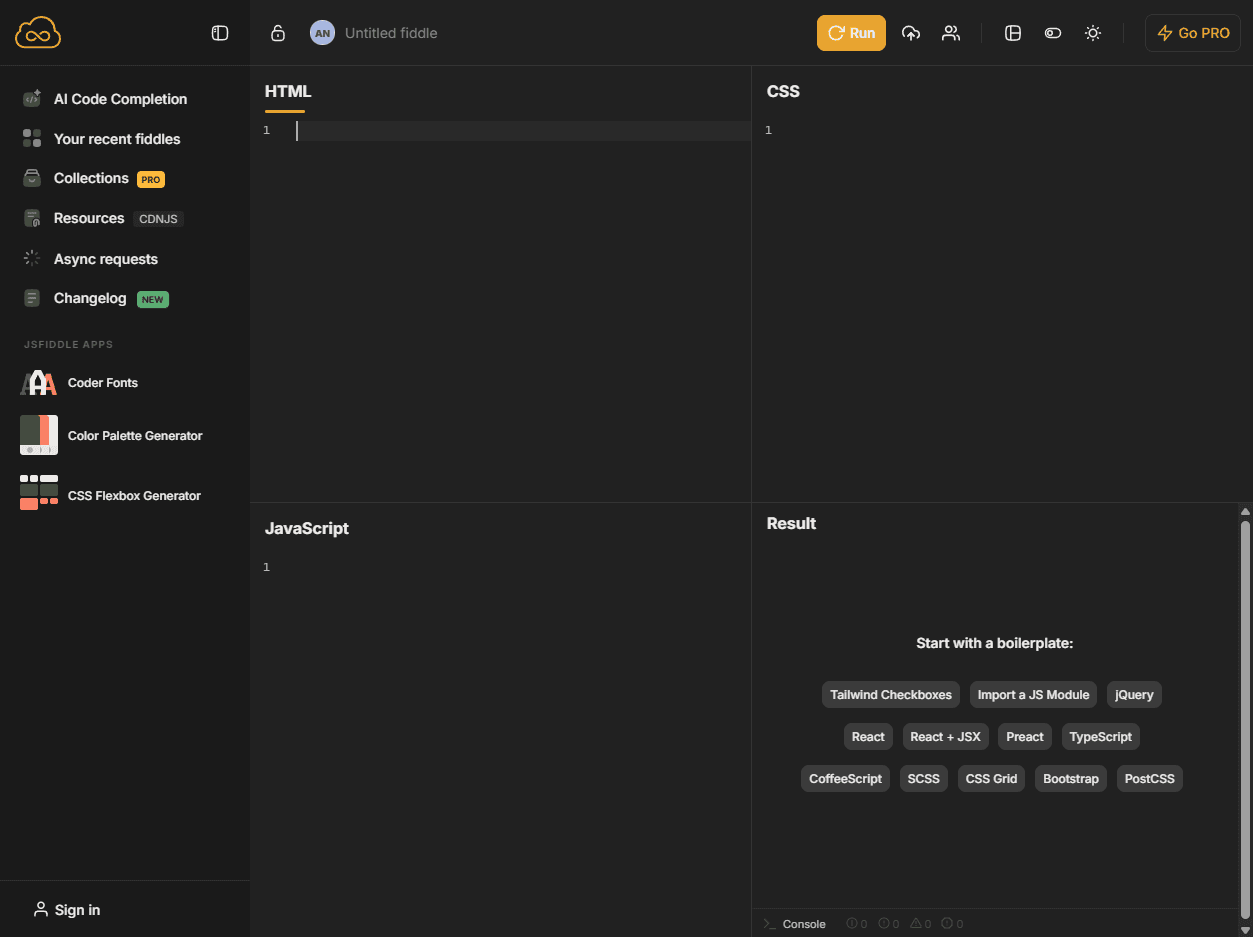
Task: Choose the jQuery boilerplate
Action: click(1134, 695)
